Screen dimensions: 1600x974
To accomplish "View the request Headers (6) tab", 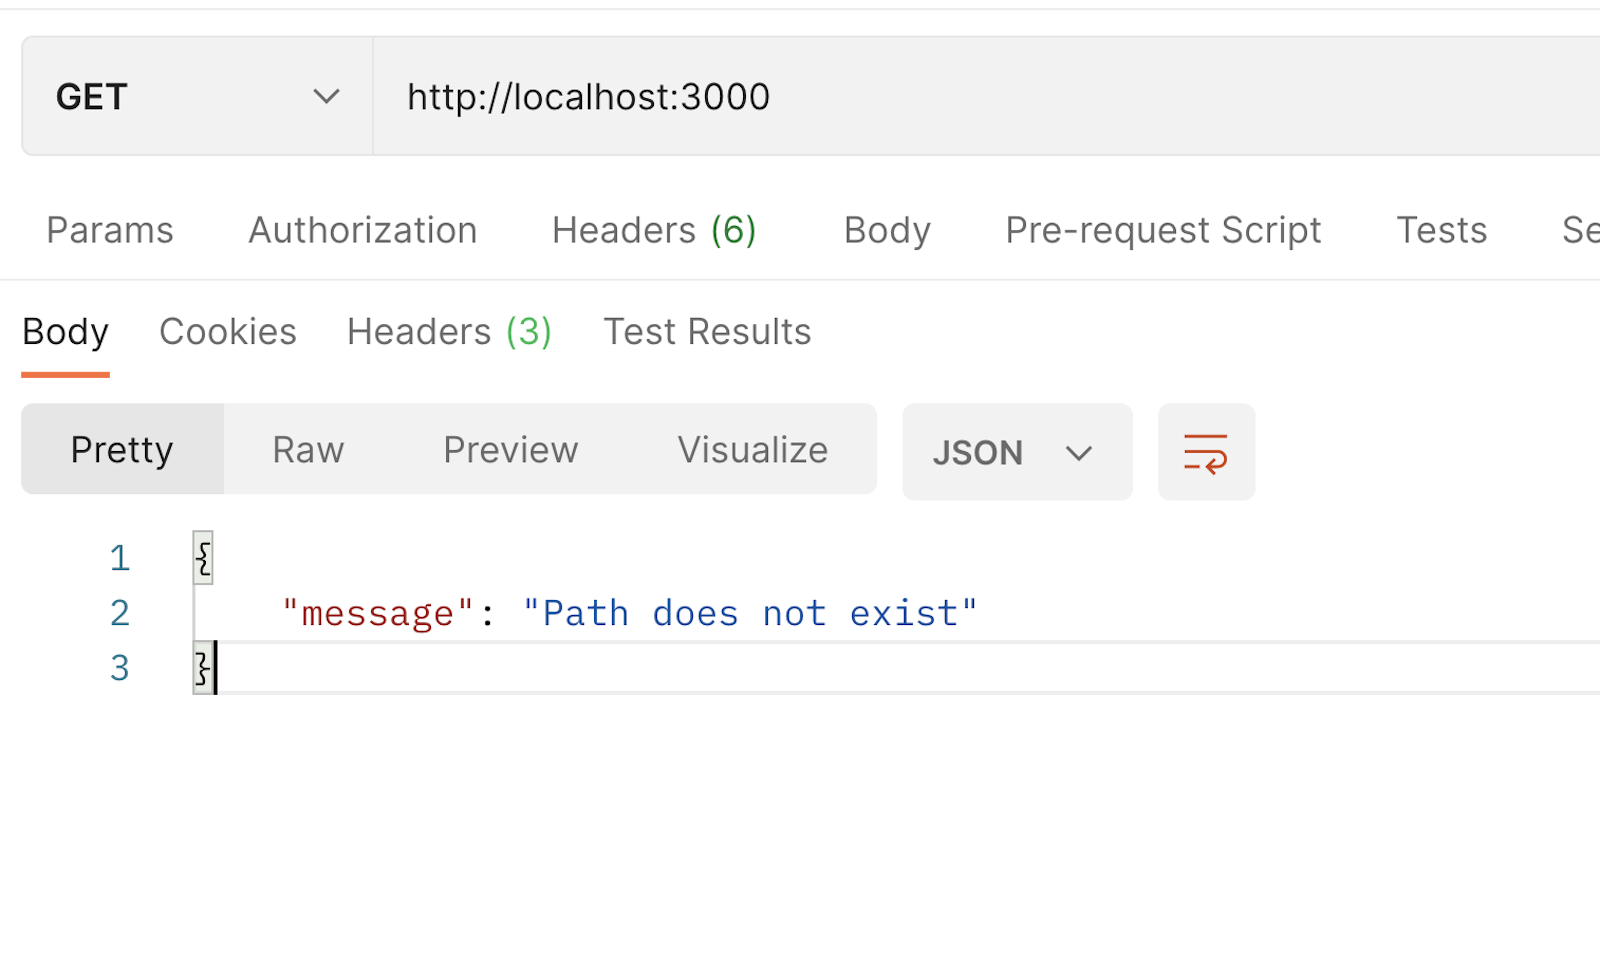I will tap(652, 229).
